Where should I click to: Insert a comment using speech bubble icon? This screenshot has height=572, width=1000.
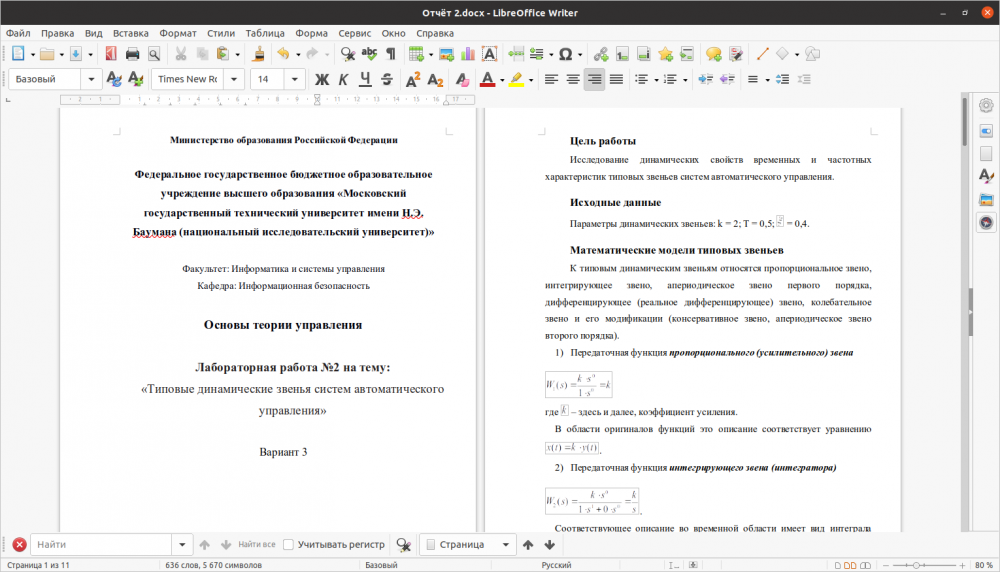click(713, 54)
